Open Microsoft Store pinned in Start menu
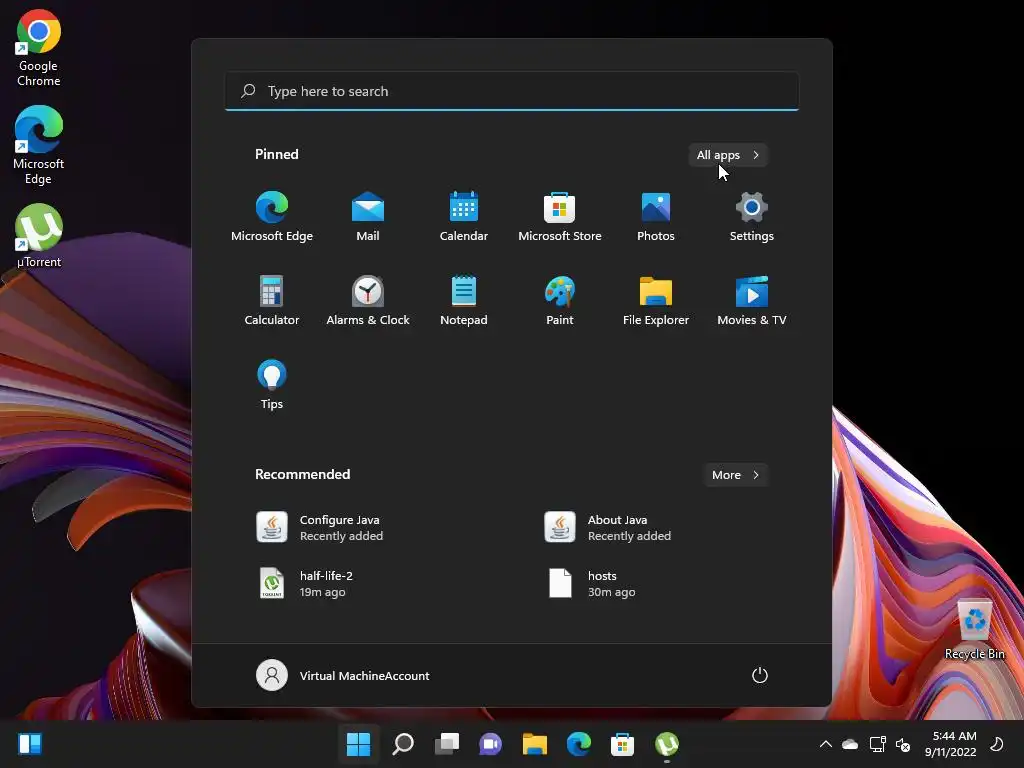This screenshot has height=768, width=1024. click(x=560, y=217)
